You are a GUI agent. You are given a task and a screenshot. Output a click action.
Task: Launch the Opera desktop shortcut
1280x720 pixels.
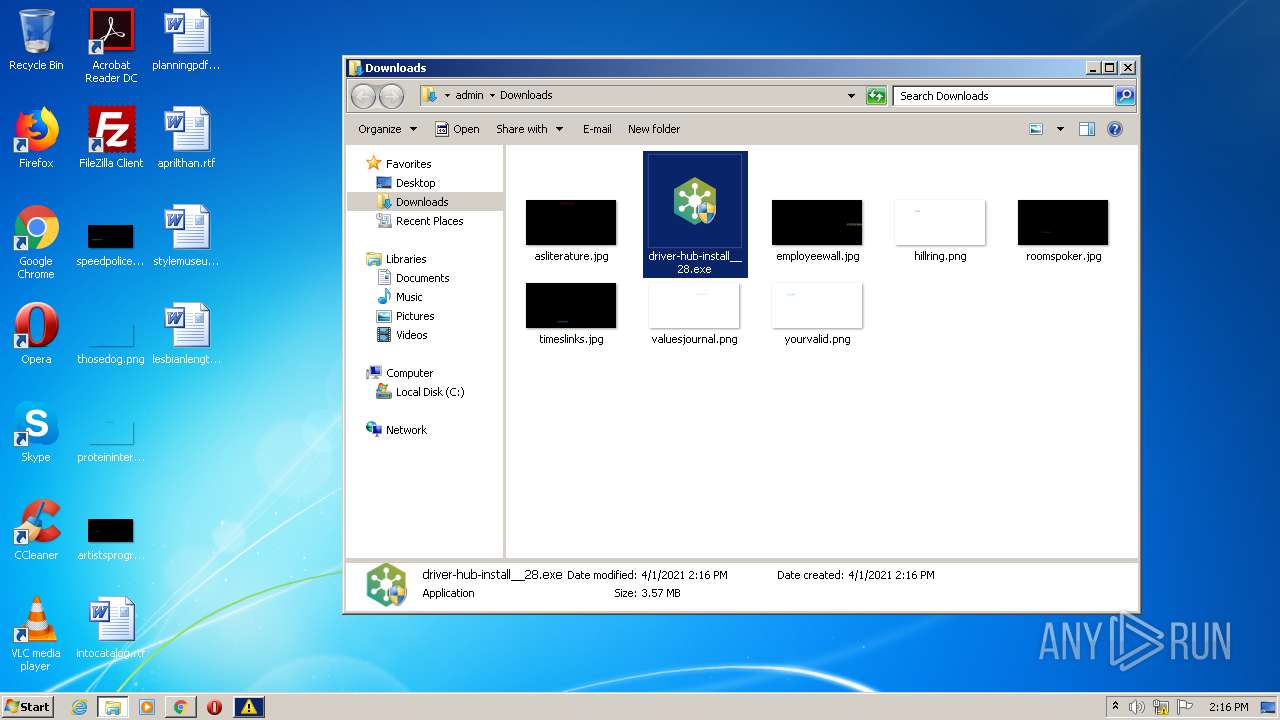[36, 334]
